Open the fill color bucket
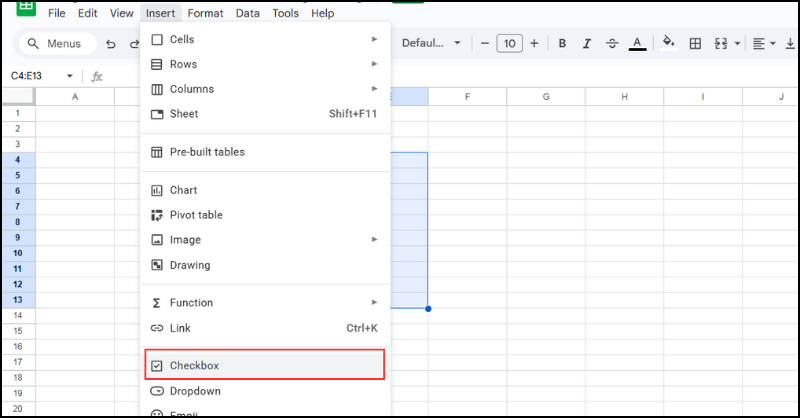800x418 pixels. (x=668, y=42)
